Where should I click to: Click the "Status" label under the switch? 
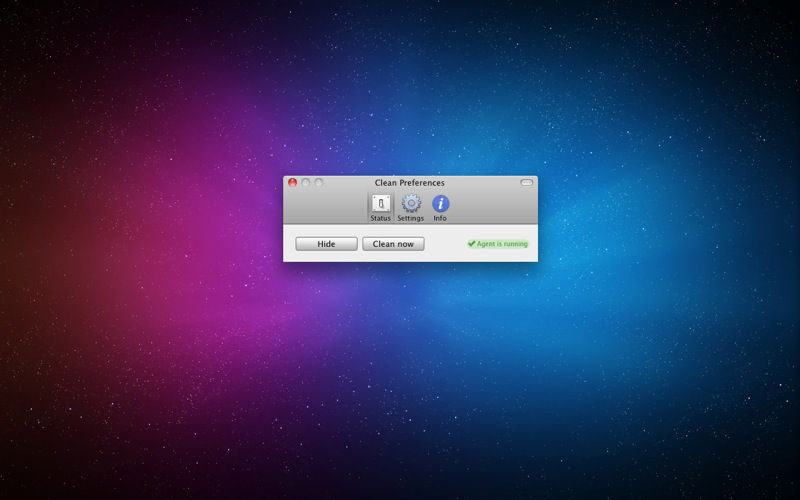pos(381,218)
